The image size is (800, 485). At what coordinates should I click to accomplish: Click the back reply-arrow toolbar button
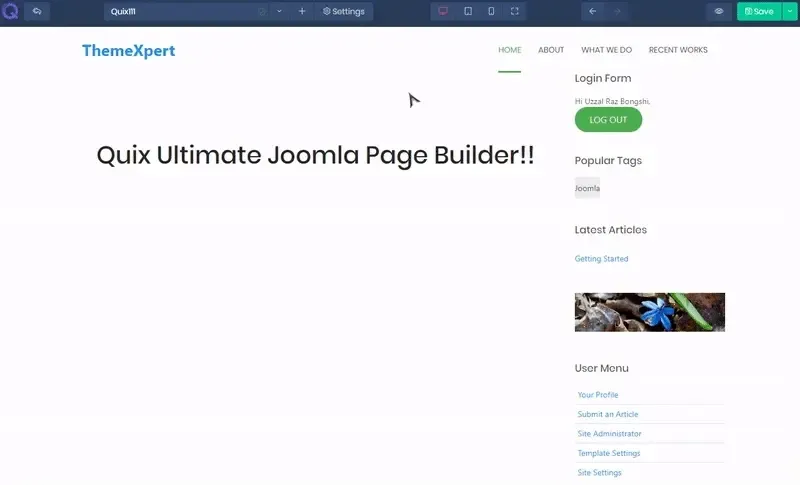(37, 11)
